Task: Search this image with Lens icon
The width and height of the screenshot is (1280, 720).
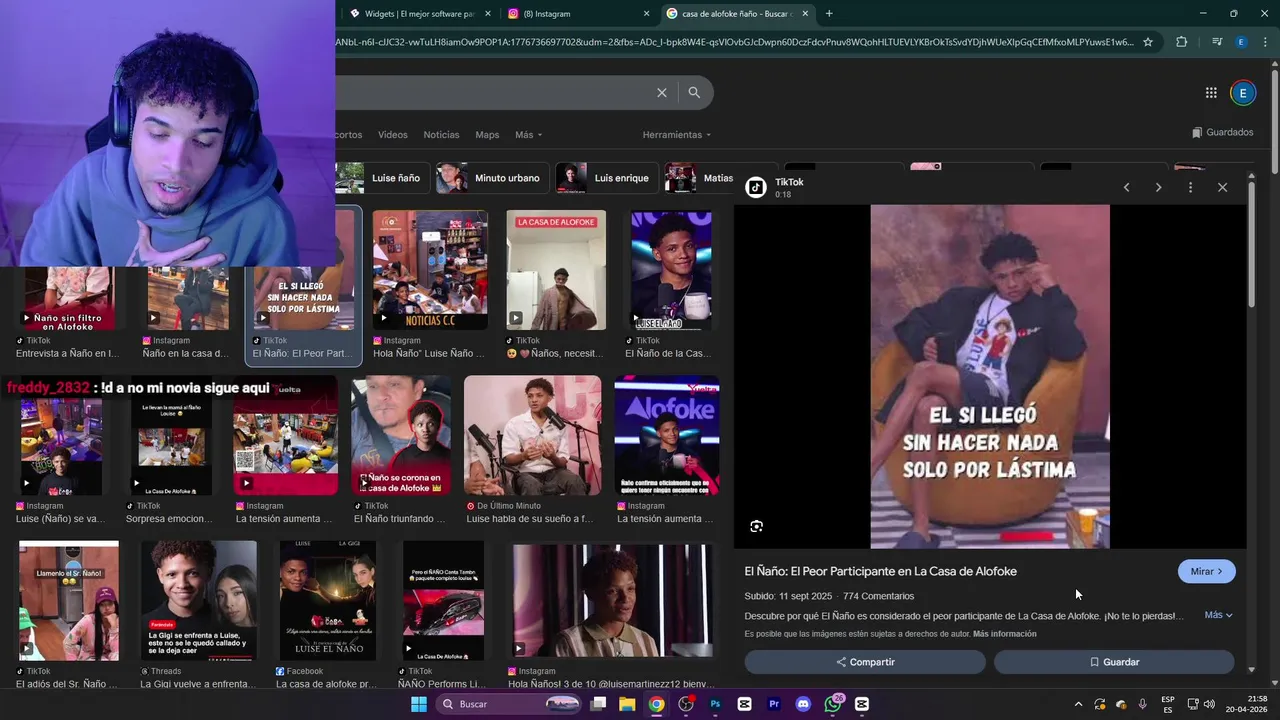Action: (x=757, y=526)
